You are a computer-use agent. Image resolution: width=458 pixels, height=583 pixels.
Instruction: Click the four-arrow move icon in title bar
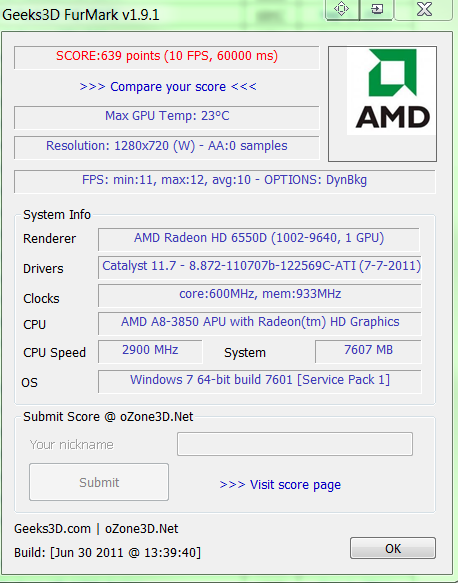click(x=342, y=9)
